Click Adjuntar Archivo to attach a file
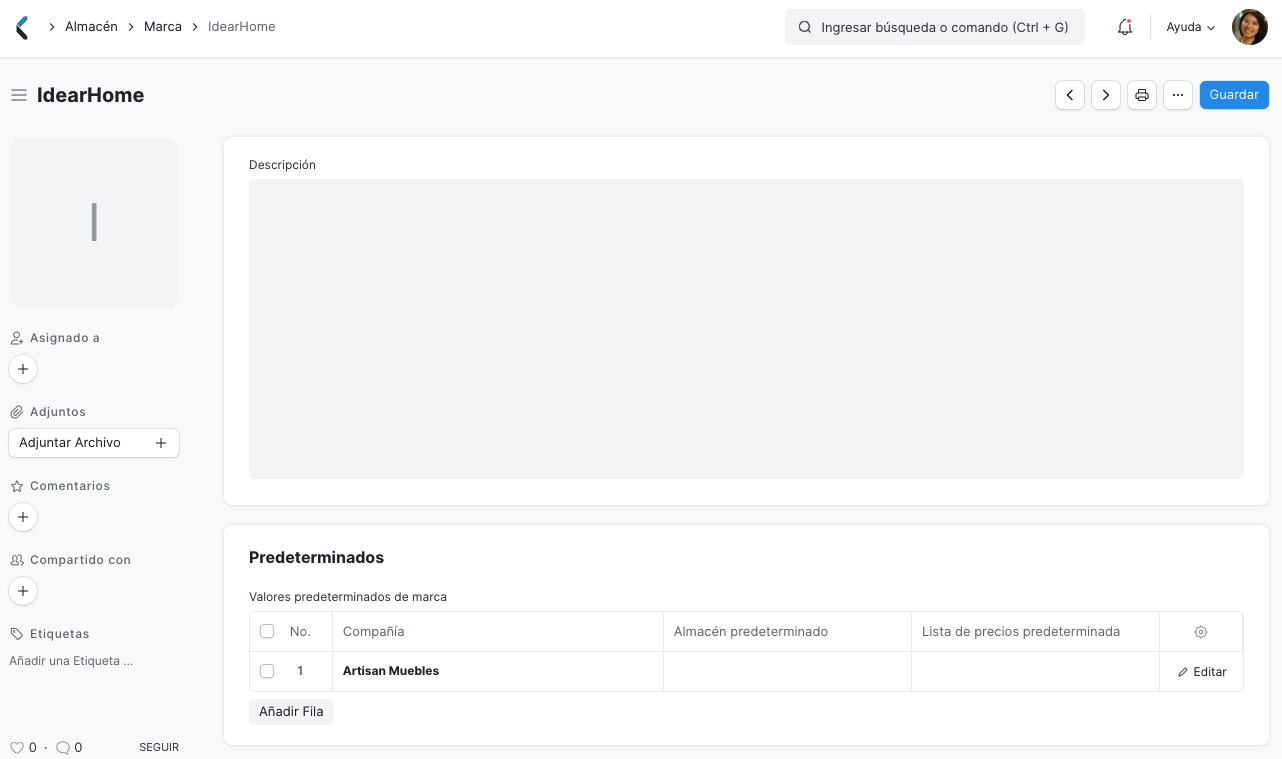This screenshot has height=759, width=1282. [x=94, y=443]
